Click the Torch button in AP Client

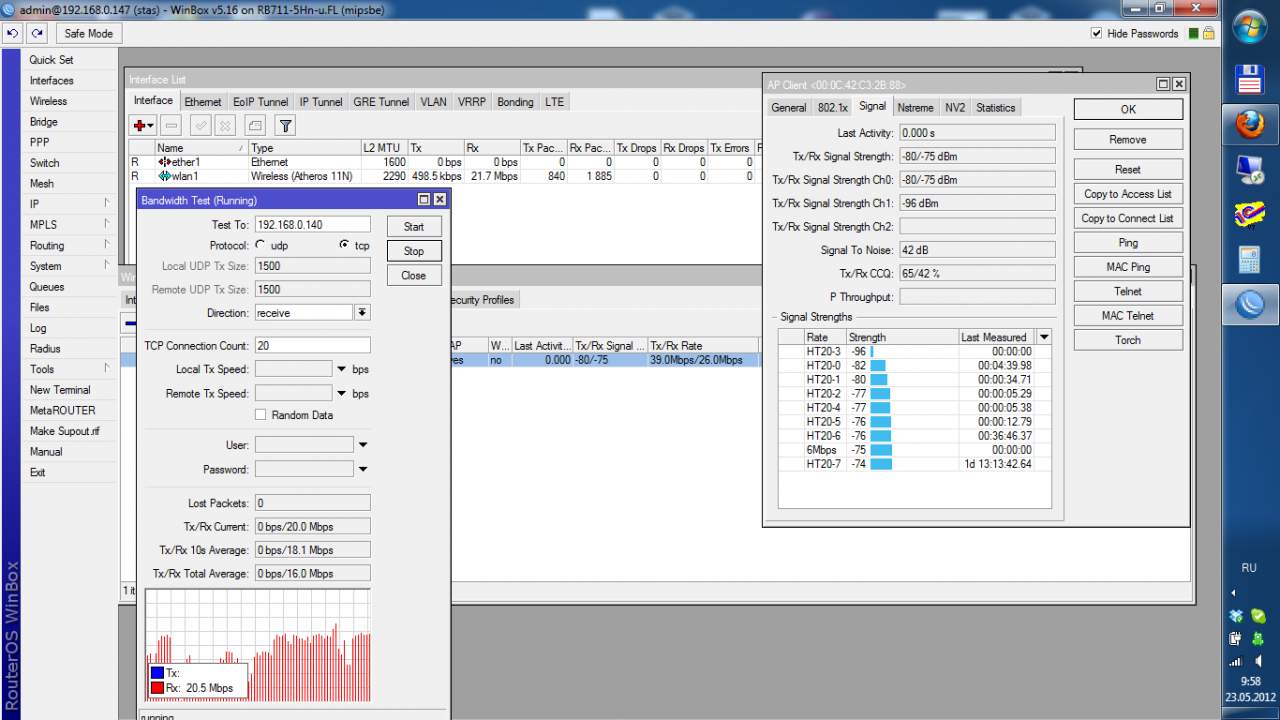coord(1127,340)
